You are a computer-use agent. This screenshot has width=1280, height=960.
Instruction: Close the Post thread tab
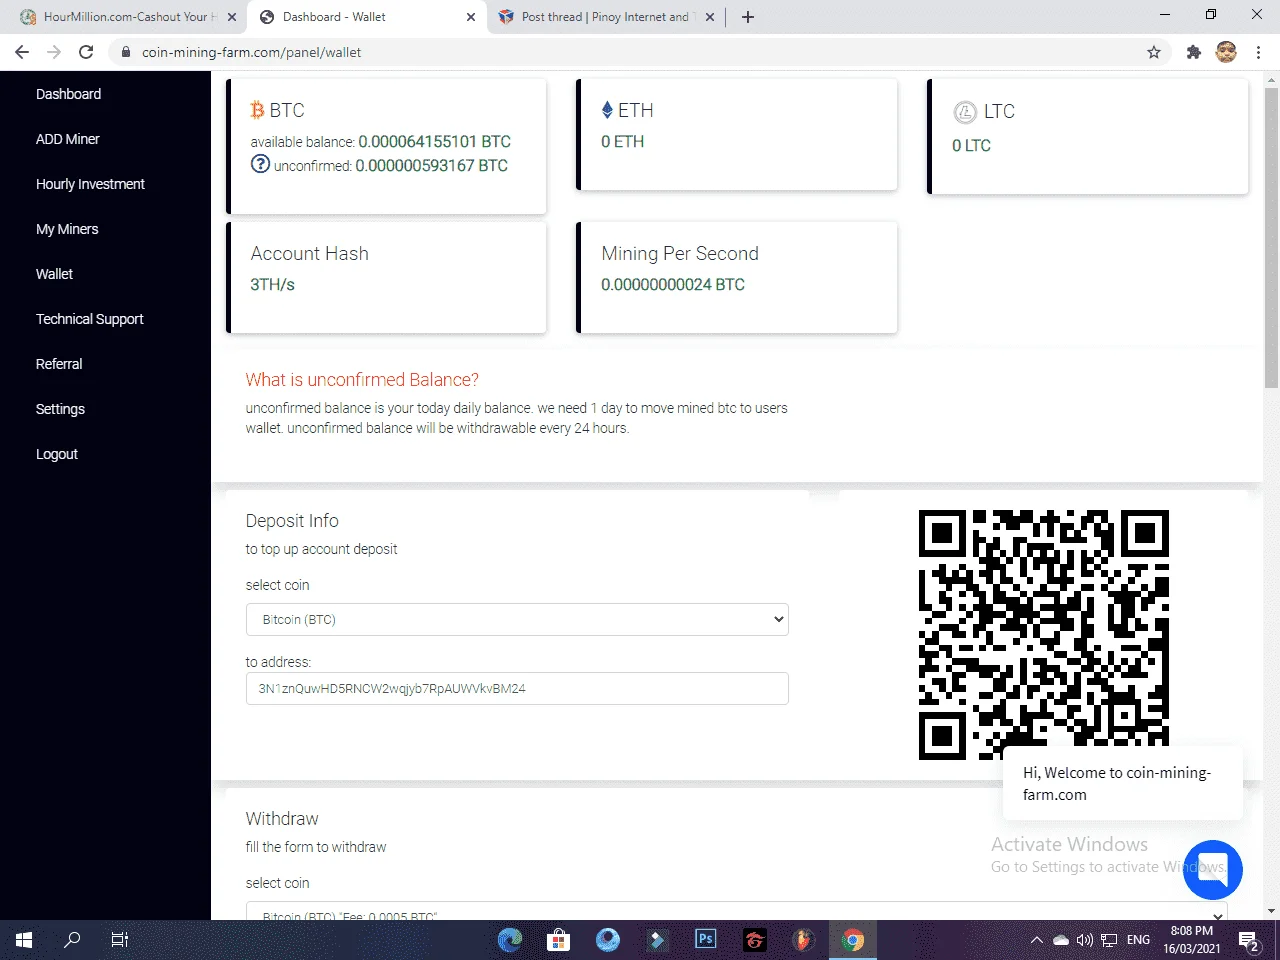point(710,17)
